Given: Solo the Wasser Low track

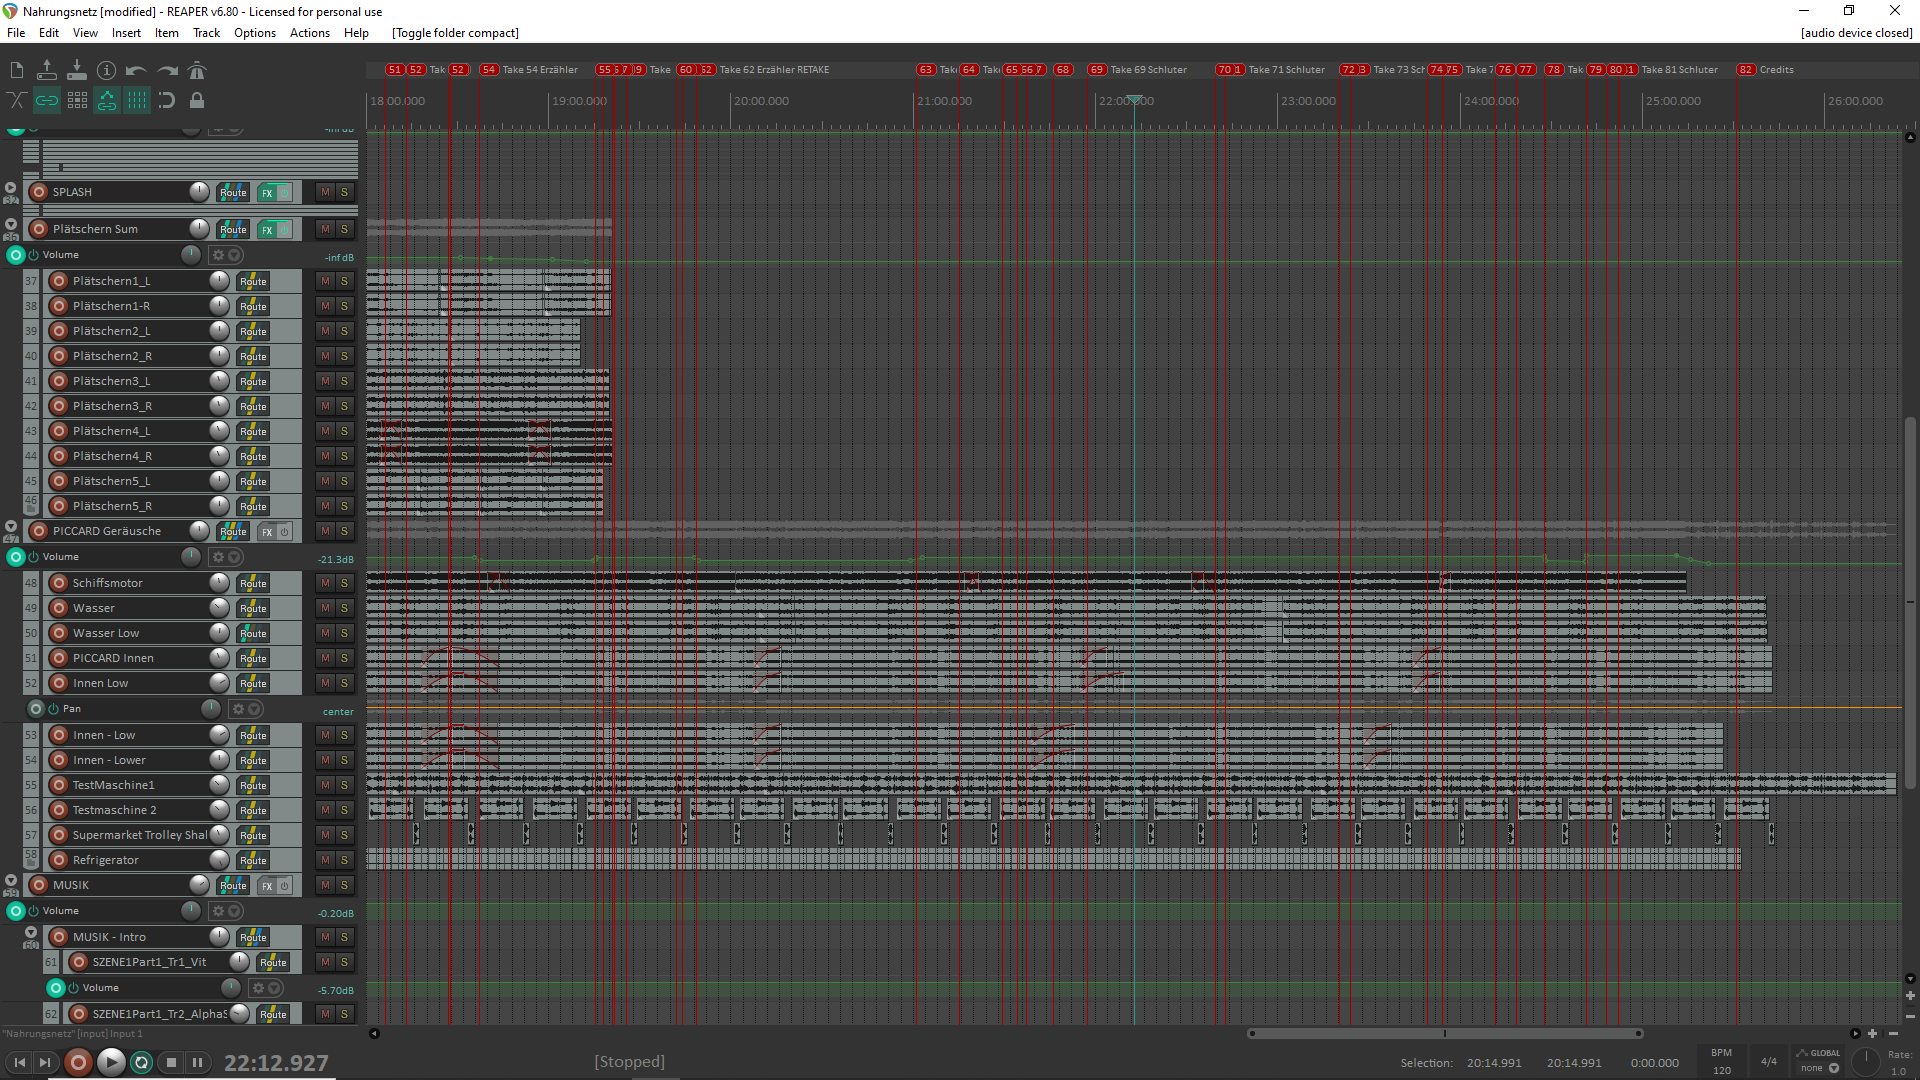Looking at the screenshot, I should pos(344,633).
